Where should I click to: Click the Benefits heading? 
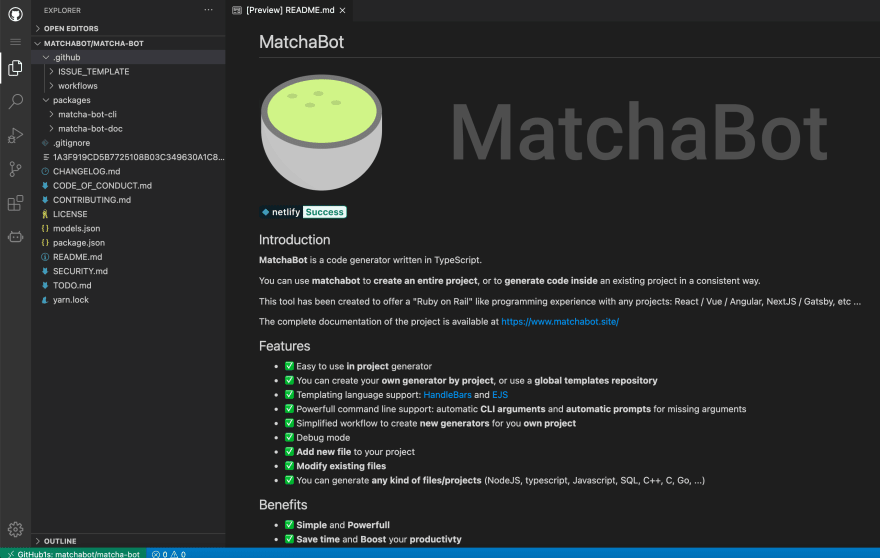pos(283,505)
